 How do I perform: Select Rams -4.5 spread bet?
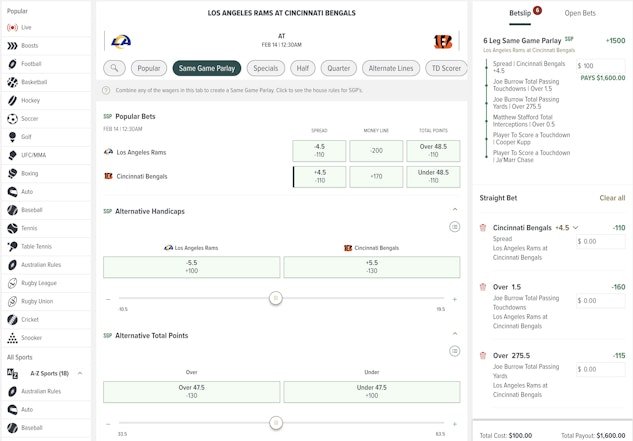(319, 151)
